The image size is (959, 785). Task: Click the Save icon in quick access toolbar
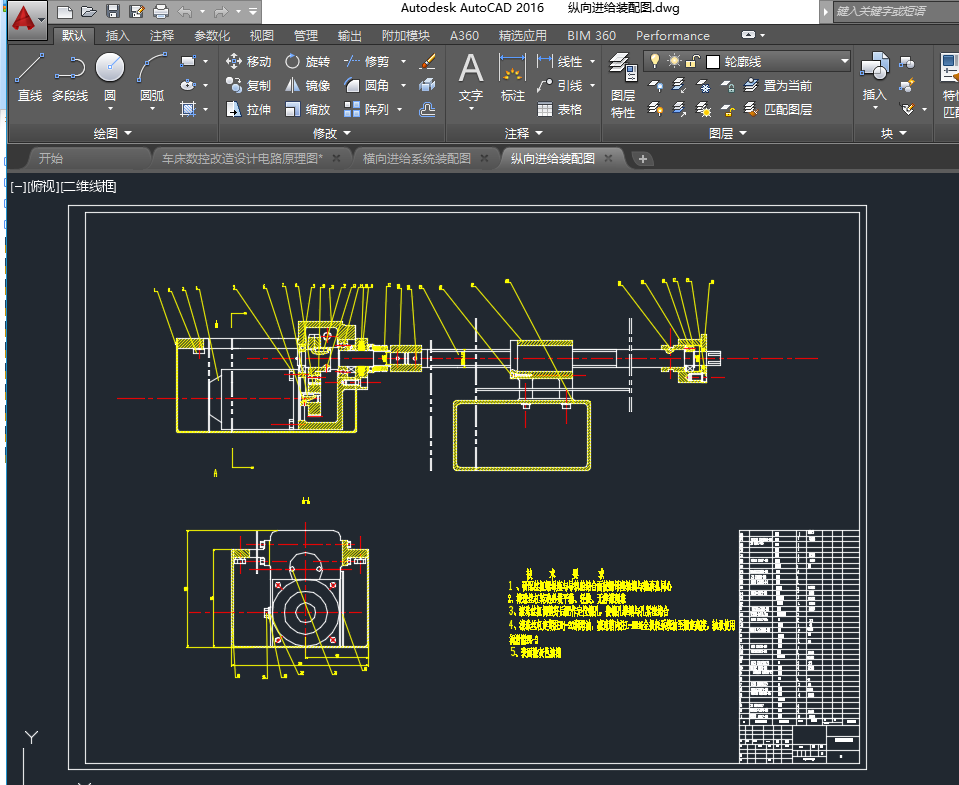(x=113, y=12)
